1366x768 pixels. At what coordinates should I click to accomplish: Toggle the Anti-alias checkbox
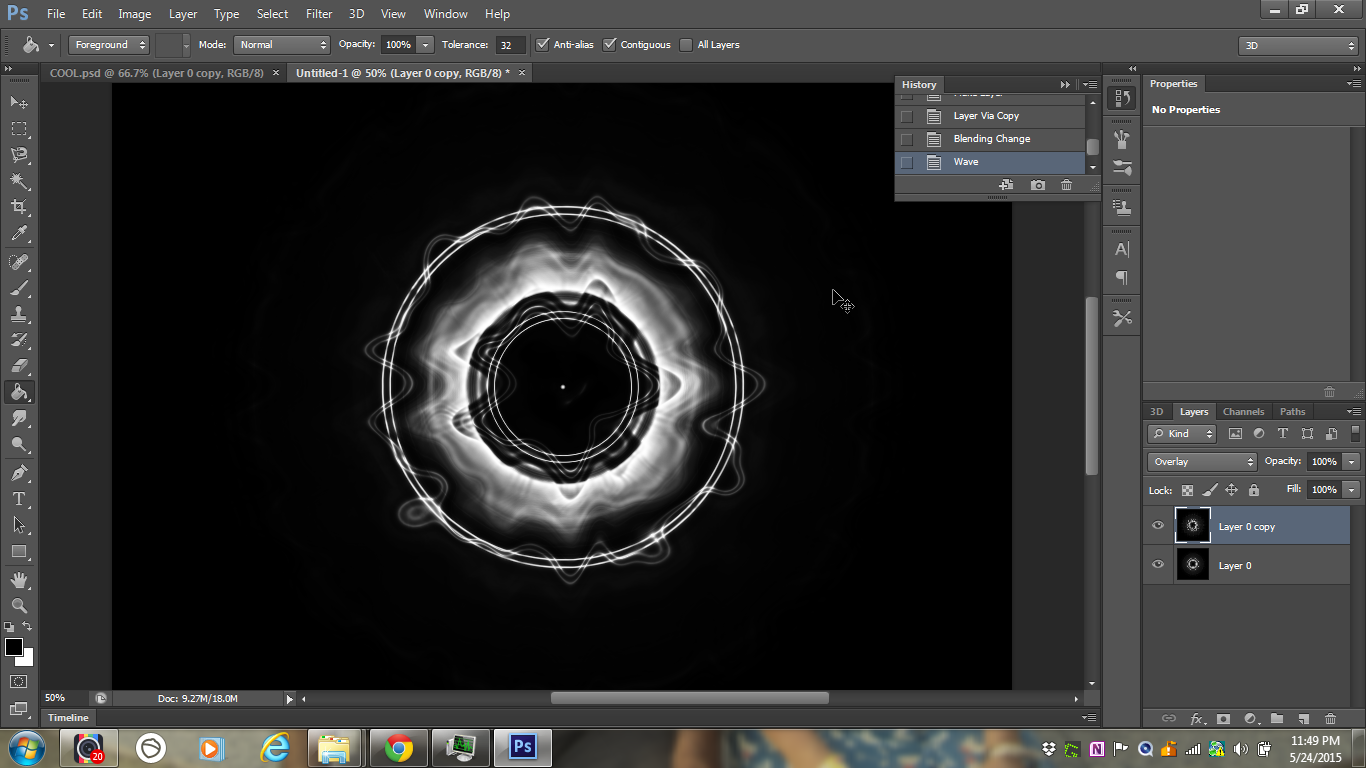(543, 44)
